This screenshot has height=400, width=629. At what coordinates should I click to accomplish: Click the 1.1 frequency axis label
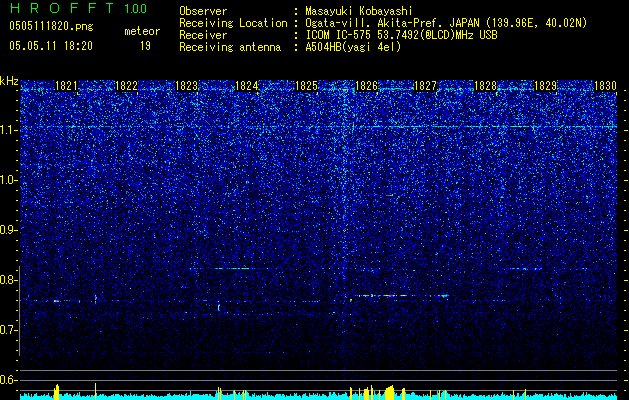8,130
